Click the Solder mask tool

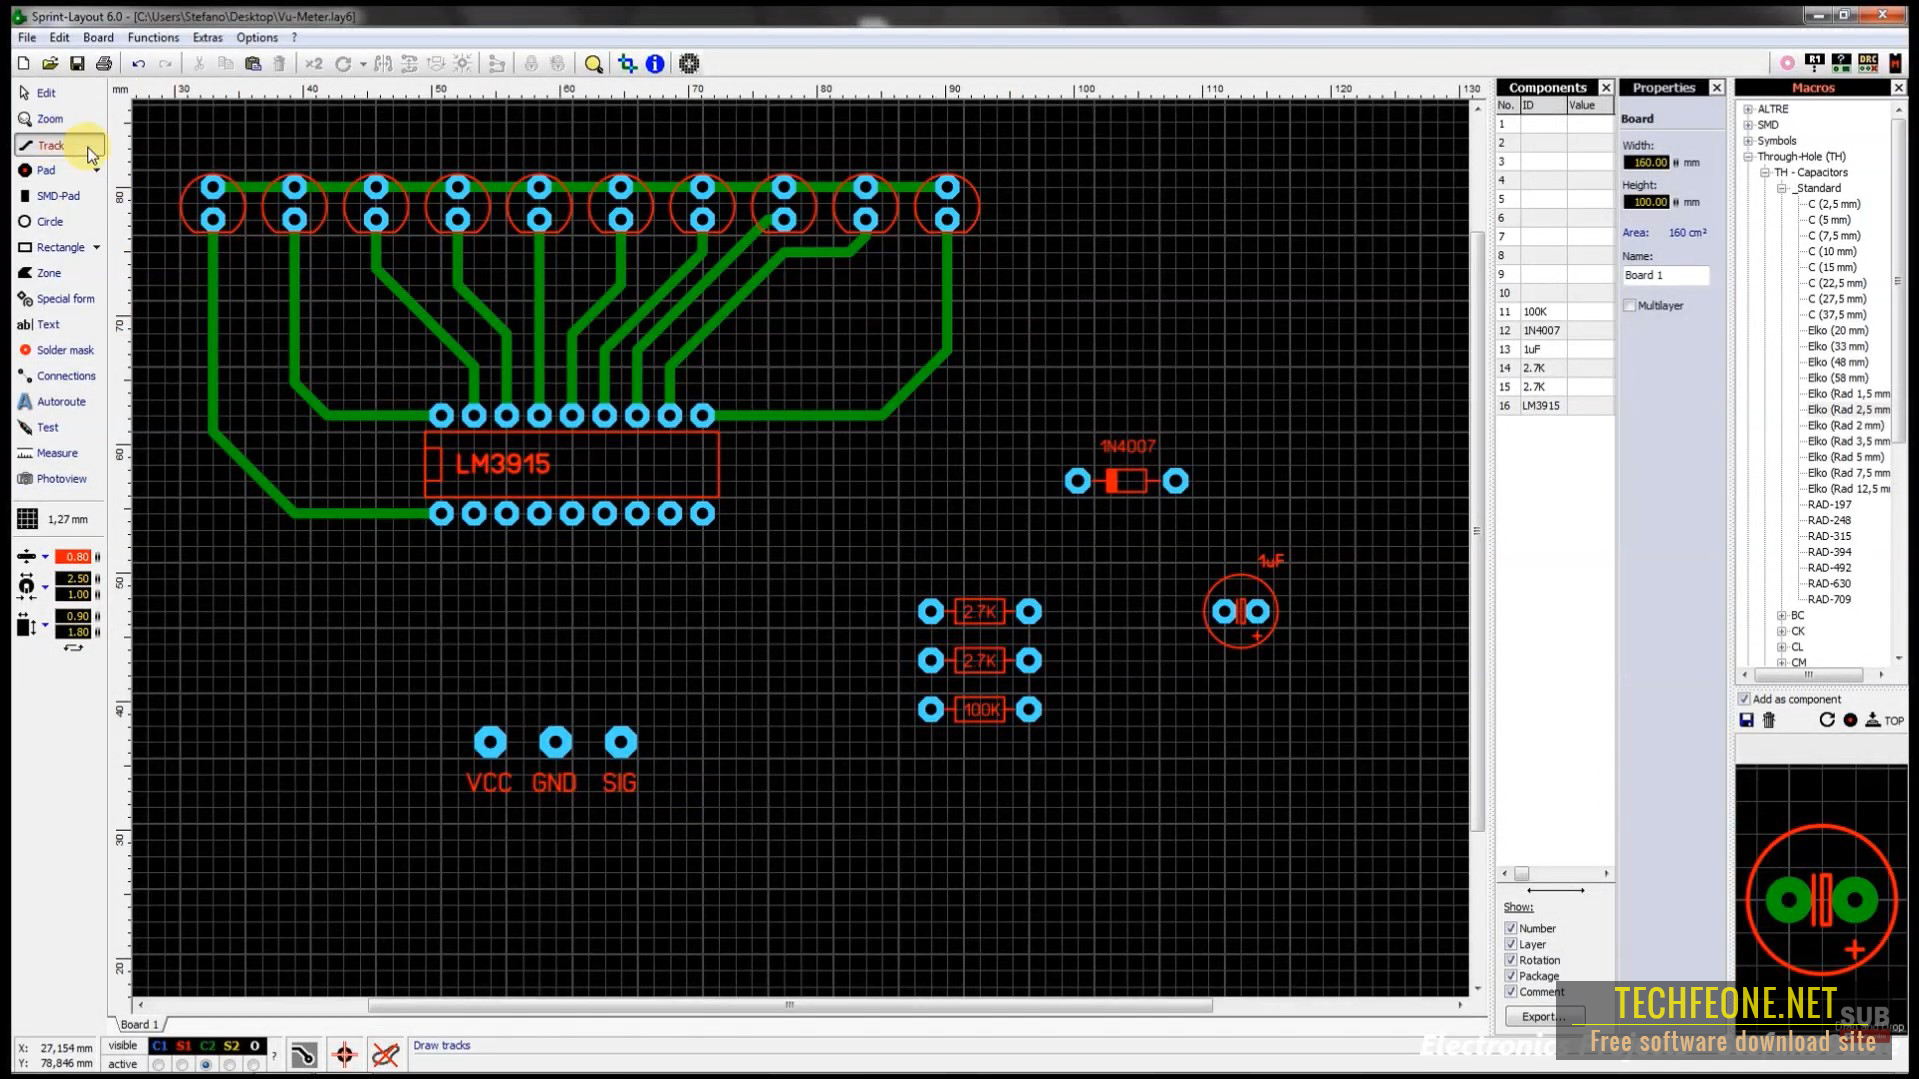point(64,350)
